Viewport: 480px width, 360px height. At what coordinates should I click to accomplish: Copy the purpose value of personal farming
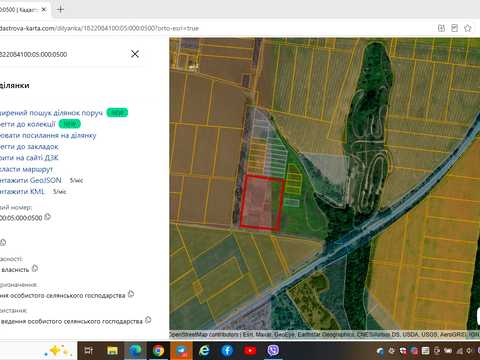pos(131,294)
